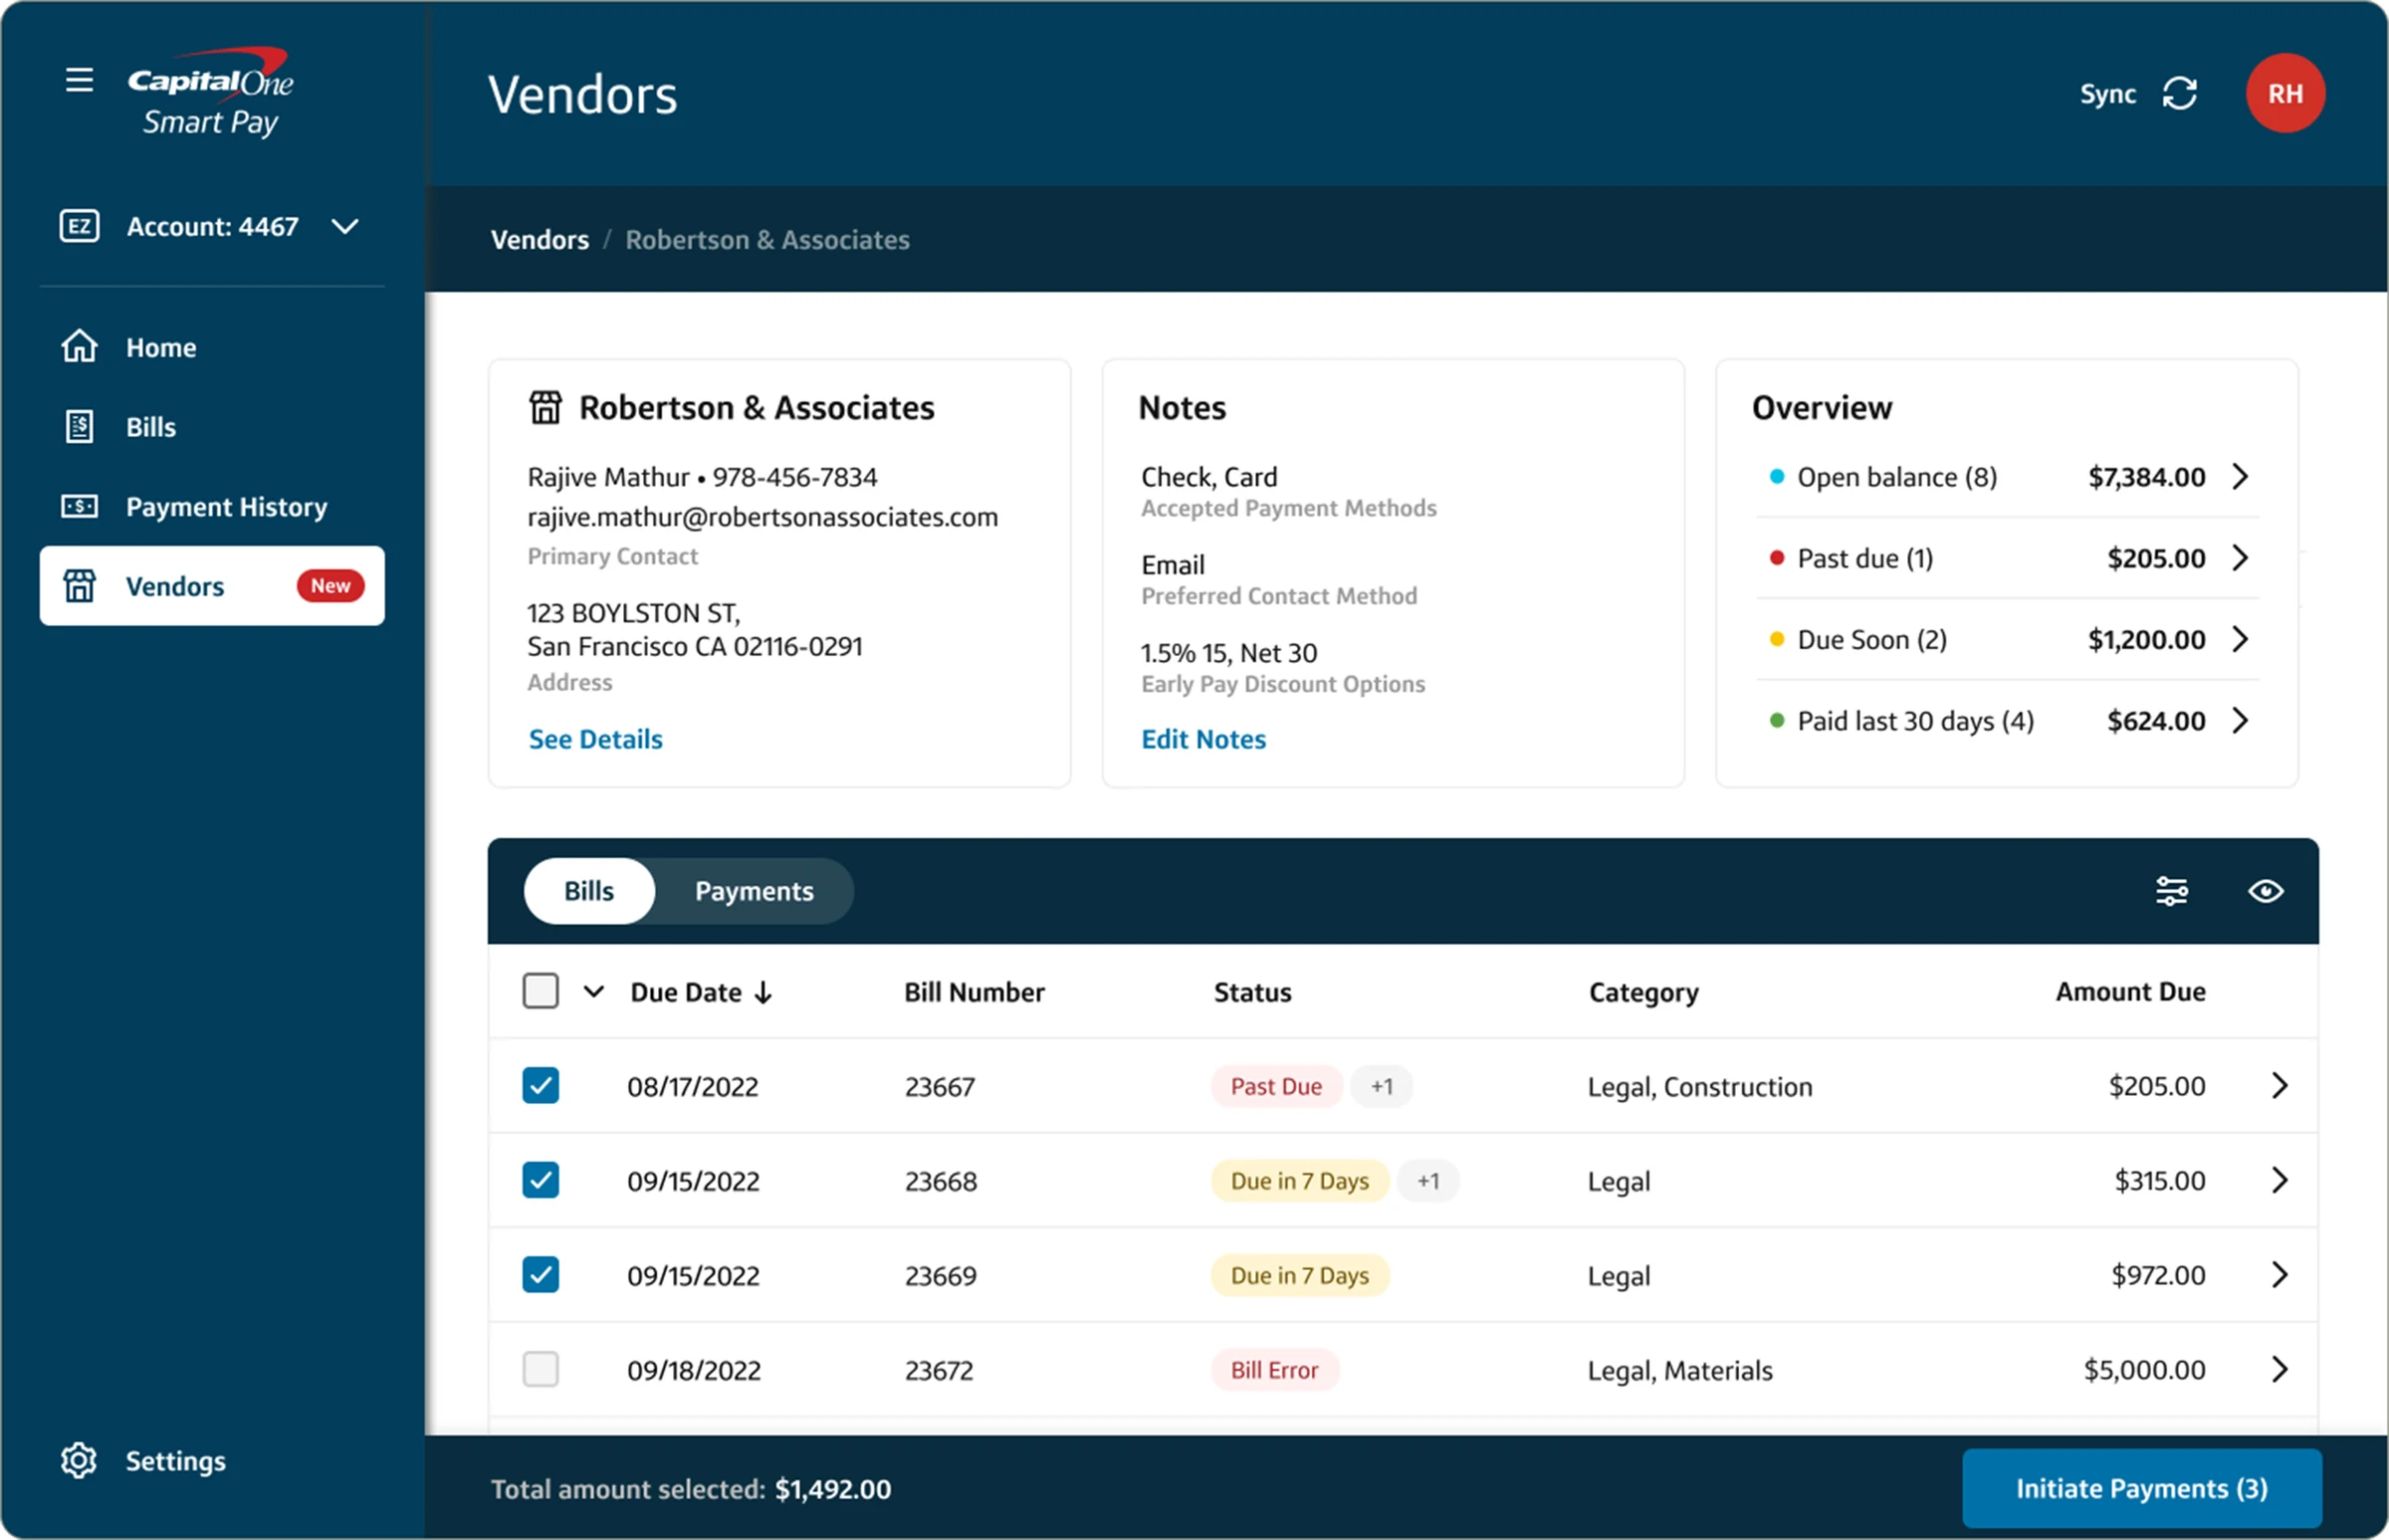Open bill 23672 row arrow
Image resolution: width=2389 pixels, height=1540 pixels.
(2279, 1369)
